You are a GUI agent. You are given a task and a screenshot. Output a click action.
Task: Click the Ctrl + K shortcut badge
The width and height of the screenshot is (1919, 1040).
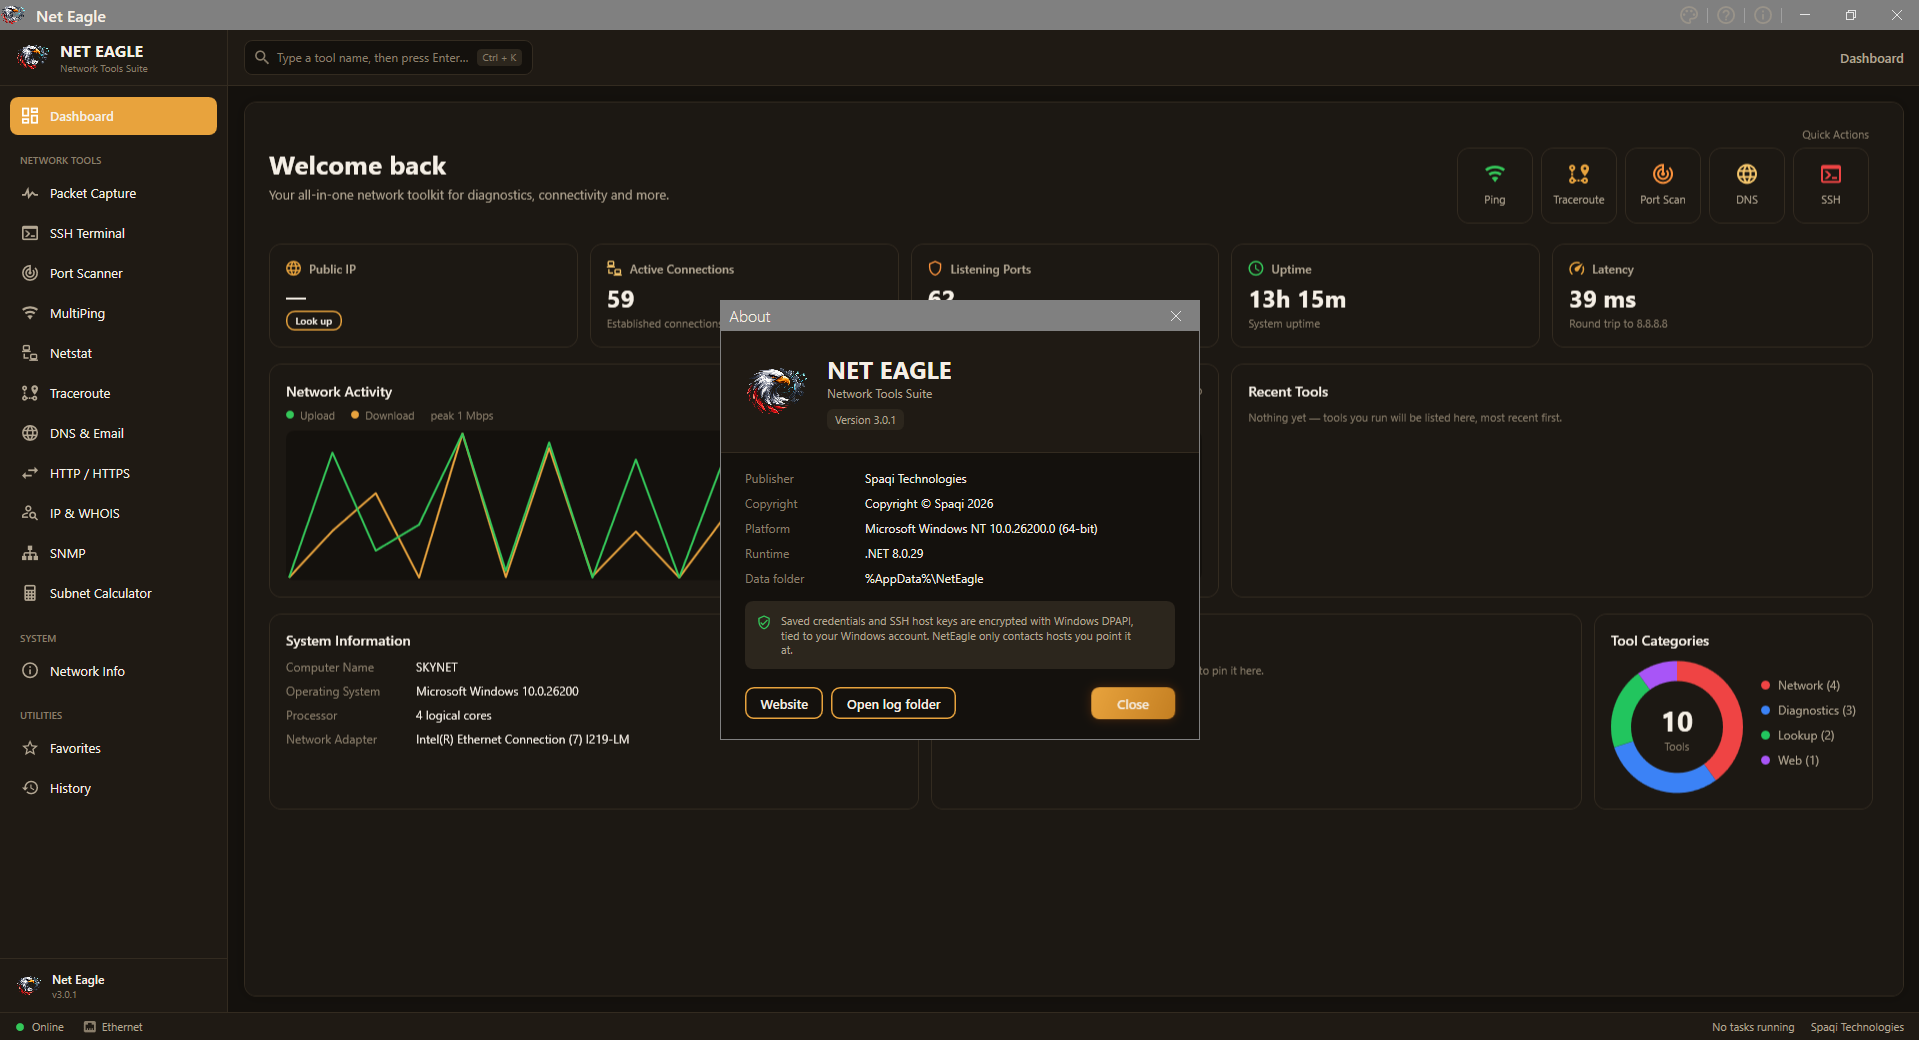pyautogui.click(x=499, y=58)
